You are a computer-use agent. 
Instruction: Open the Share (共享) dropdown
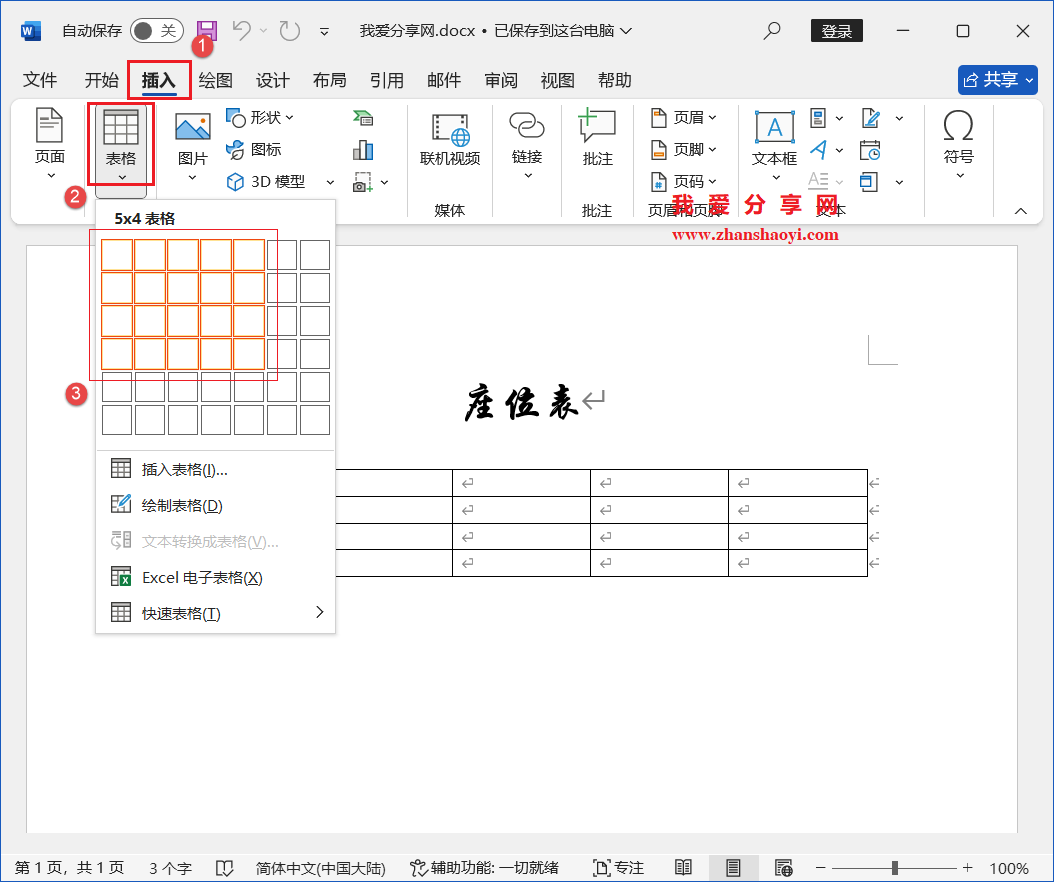(x=998, y=80)
